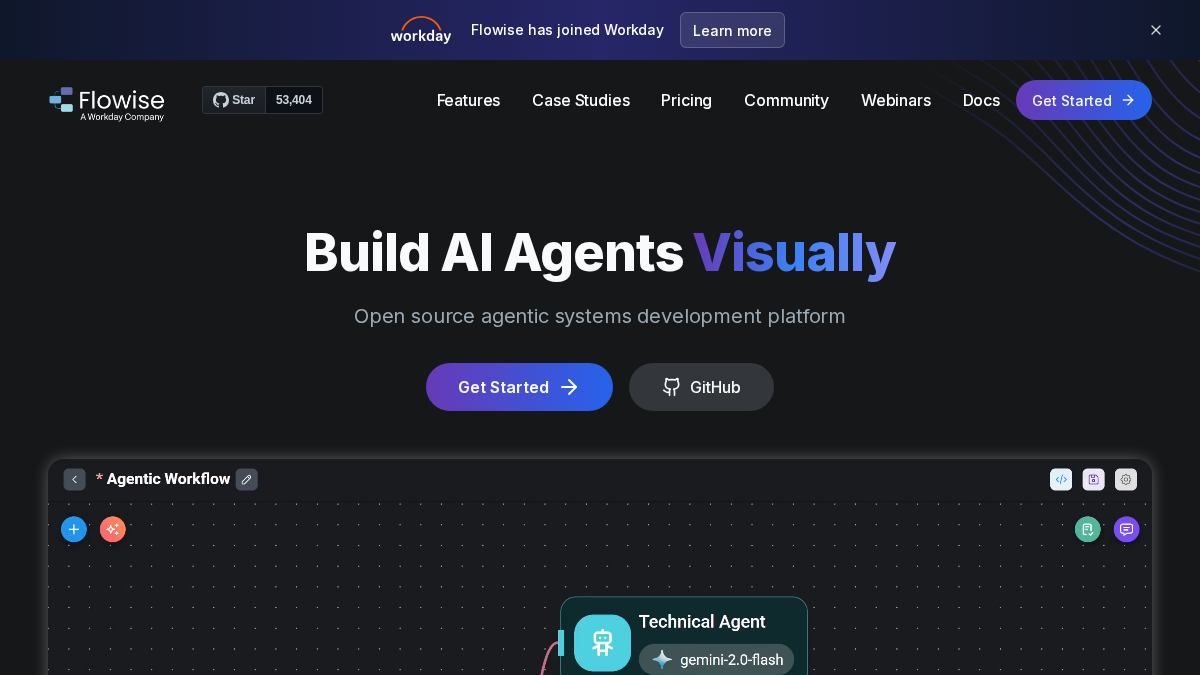Open the workflow settings gear icon
The image size is (1200, 675).
[x=1126, y=479]
